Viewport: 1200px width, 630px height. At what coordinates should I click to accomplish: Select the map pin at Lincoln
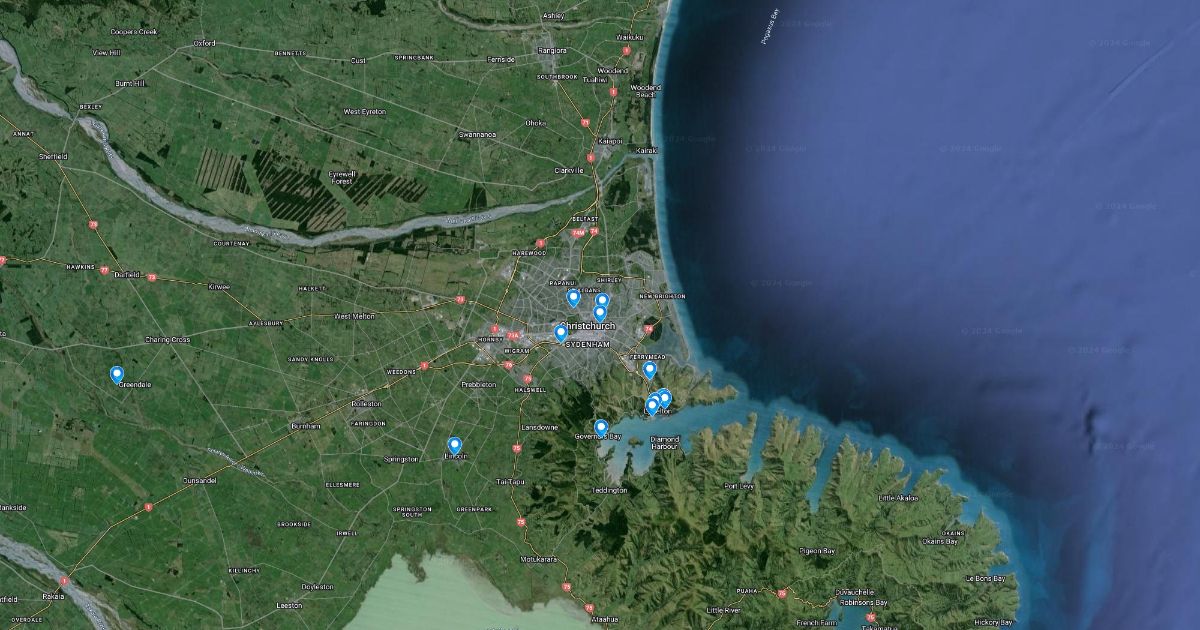(455, 445)
